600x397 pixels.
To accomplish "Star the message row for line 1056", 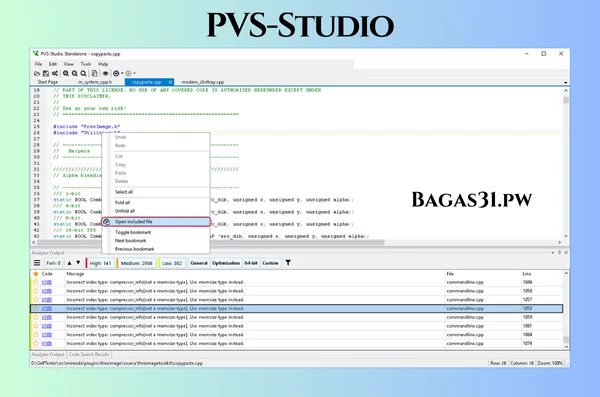I will click(x=36, y=291).
